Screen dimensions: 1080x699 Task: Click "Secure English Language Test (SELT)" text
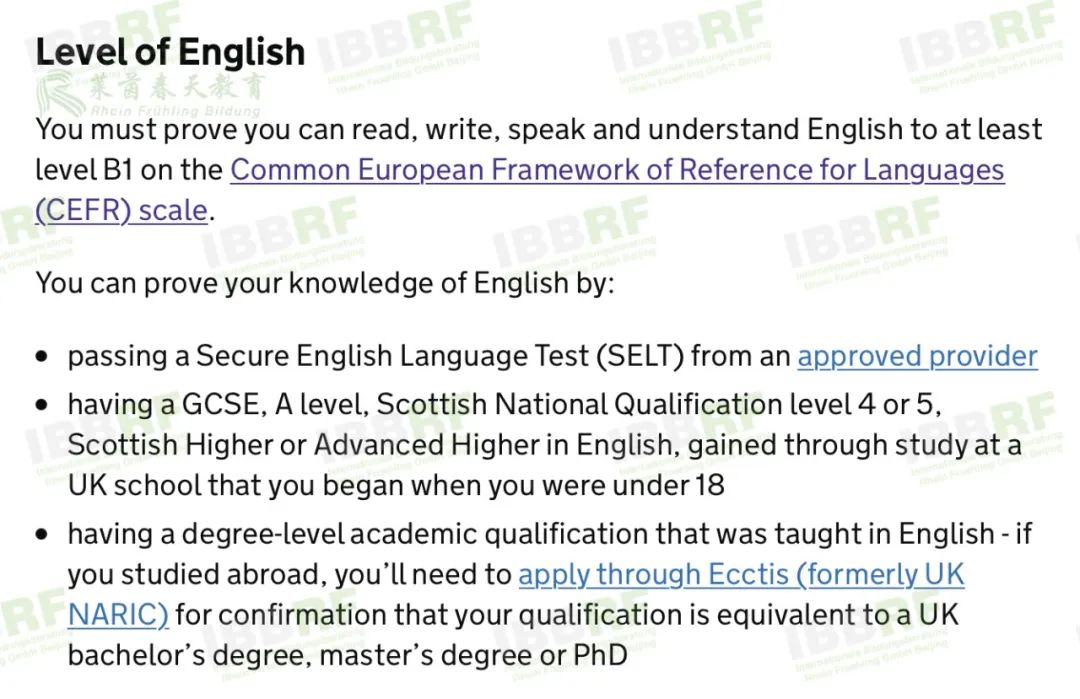pos(439,356)
